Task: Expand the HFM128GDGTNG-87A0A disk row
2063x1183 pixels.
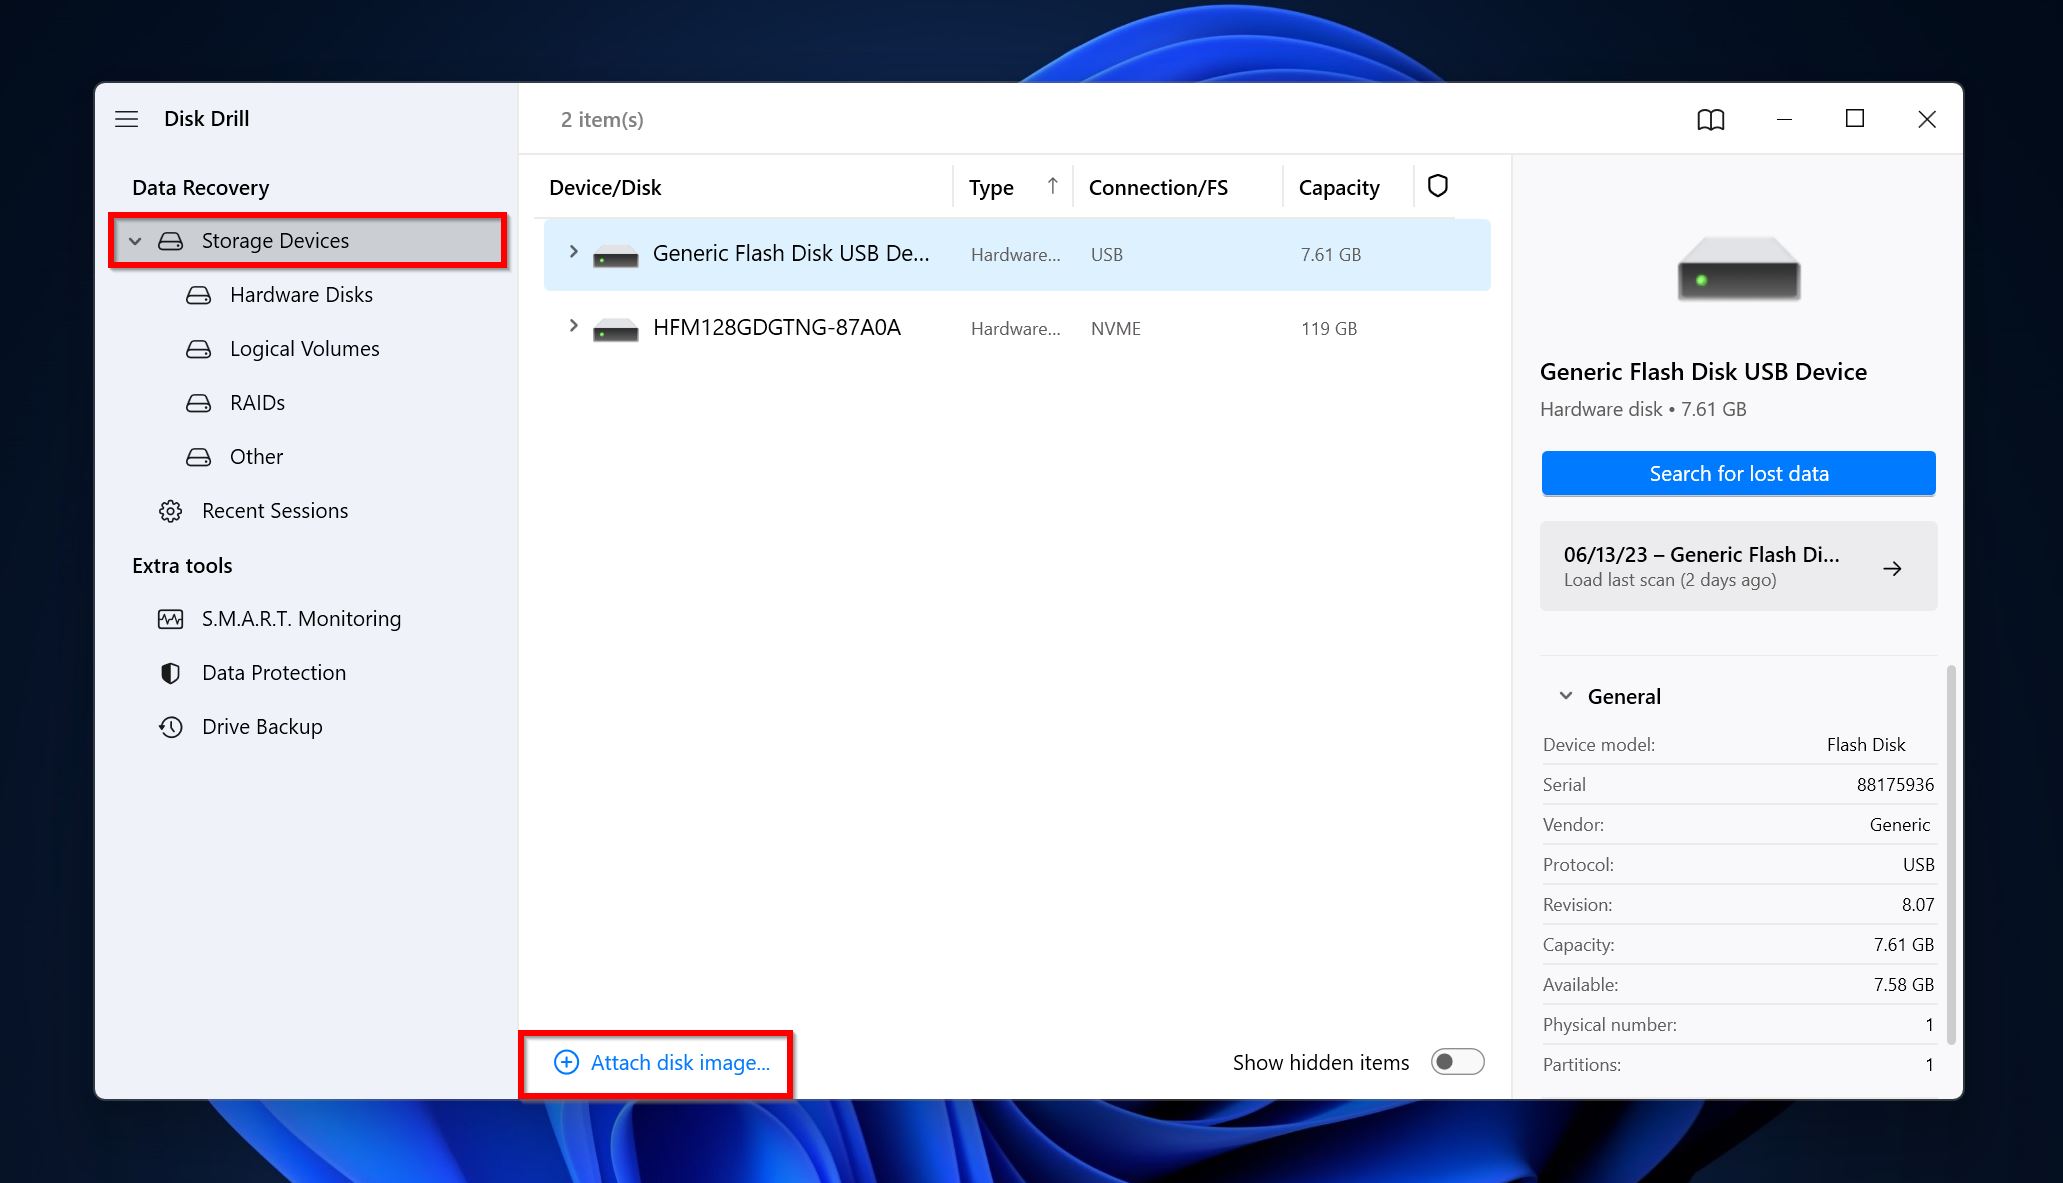Action: (572, 327)
